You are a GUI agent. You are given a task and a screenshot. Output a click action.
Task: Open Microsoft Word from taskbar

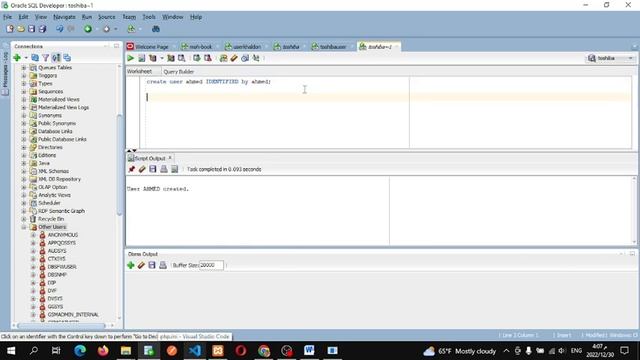tap(309, 351)
